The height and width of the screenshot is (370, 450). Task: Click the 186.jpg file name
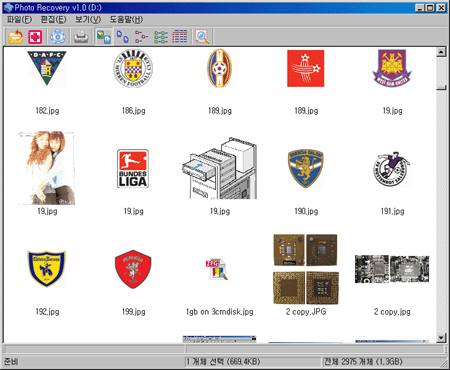133,111
